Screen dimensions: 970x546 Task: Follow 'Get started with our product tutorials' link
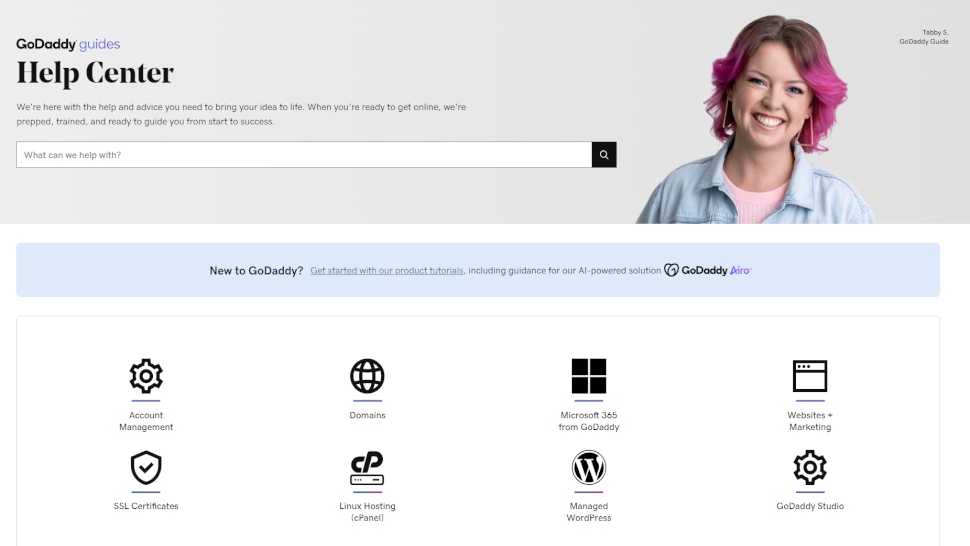387,270
